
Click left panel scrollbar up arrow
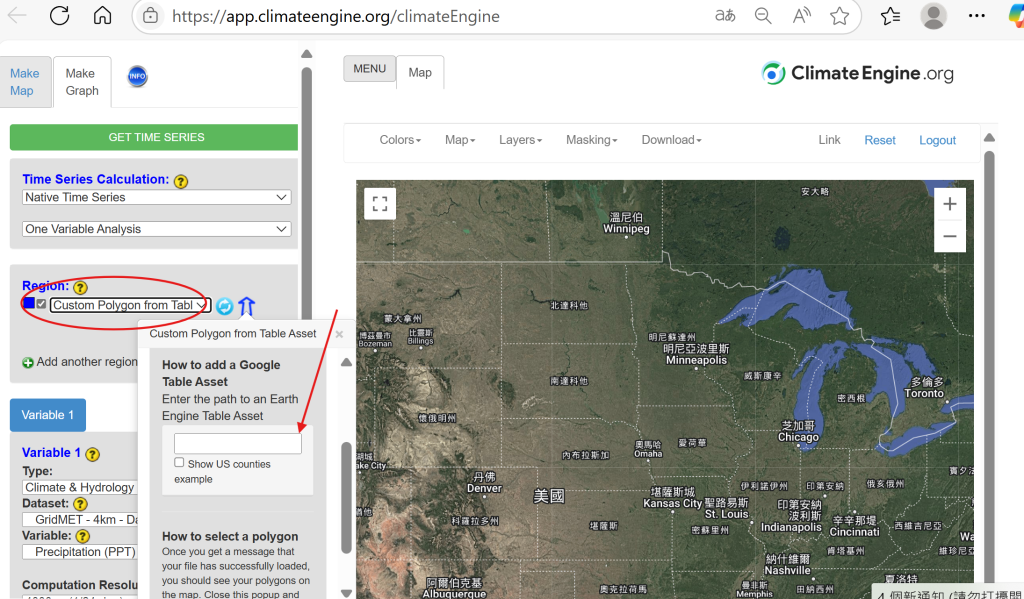pyautogui.click(x=306, y=54)
